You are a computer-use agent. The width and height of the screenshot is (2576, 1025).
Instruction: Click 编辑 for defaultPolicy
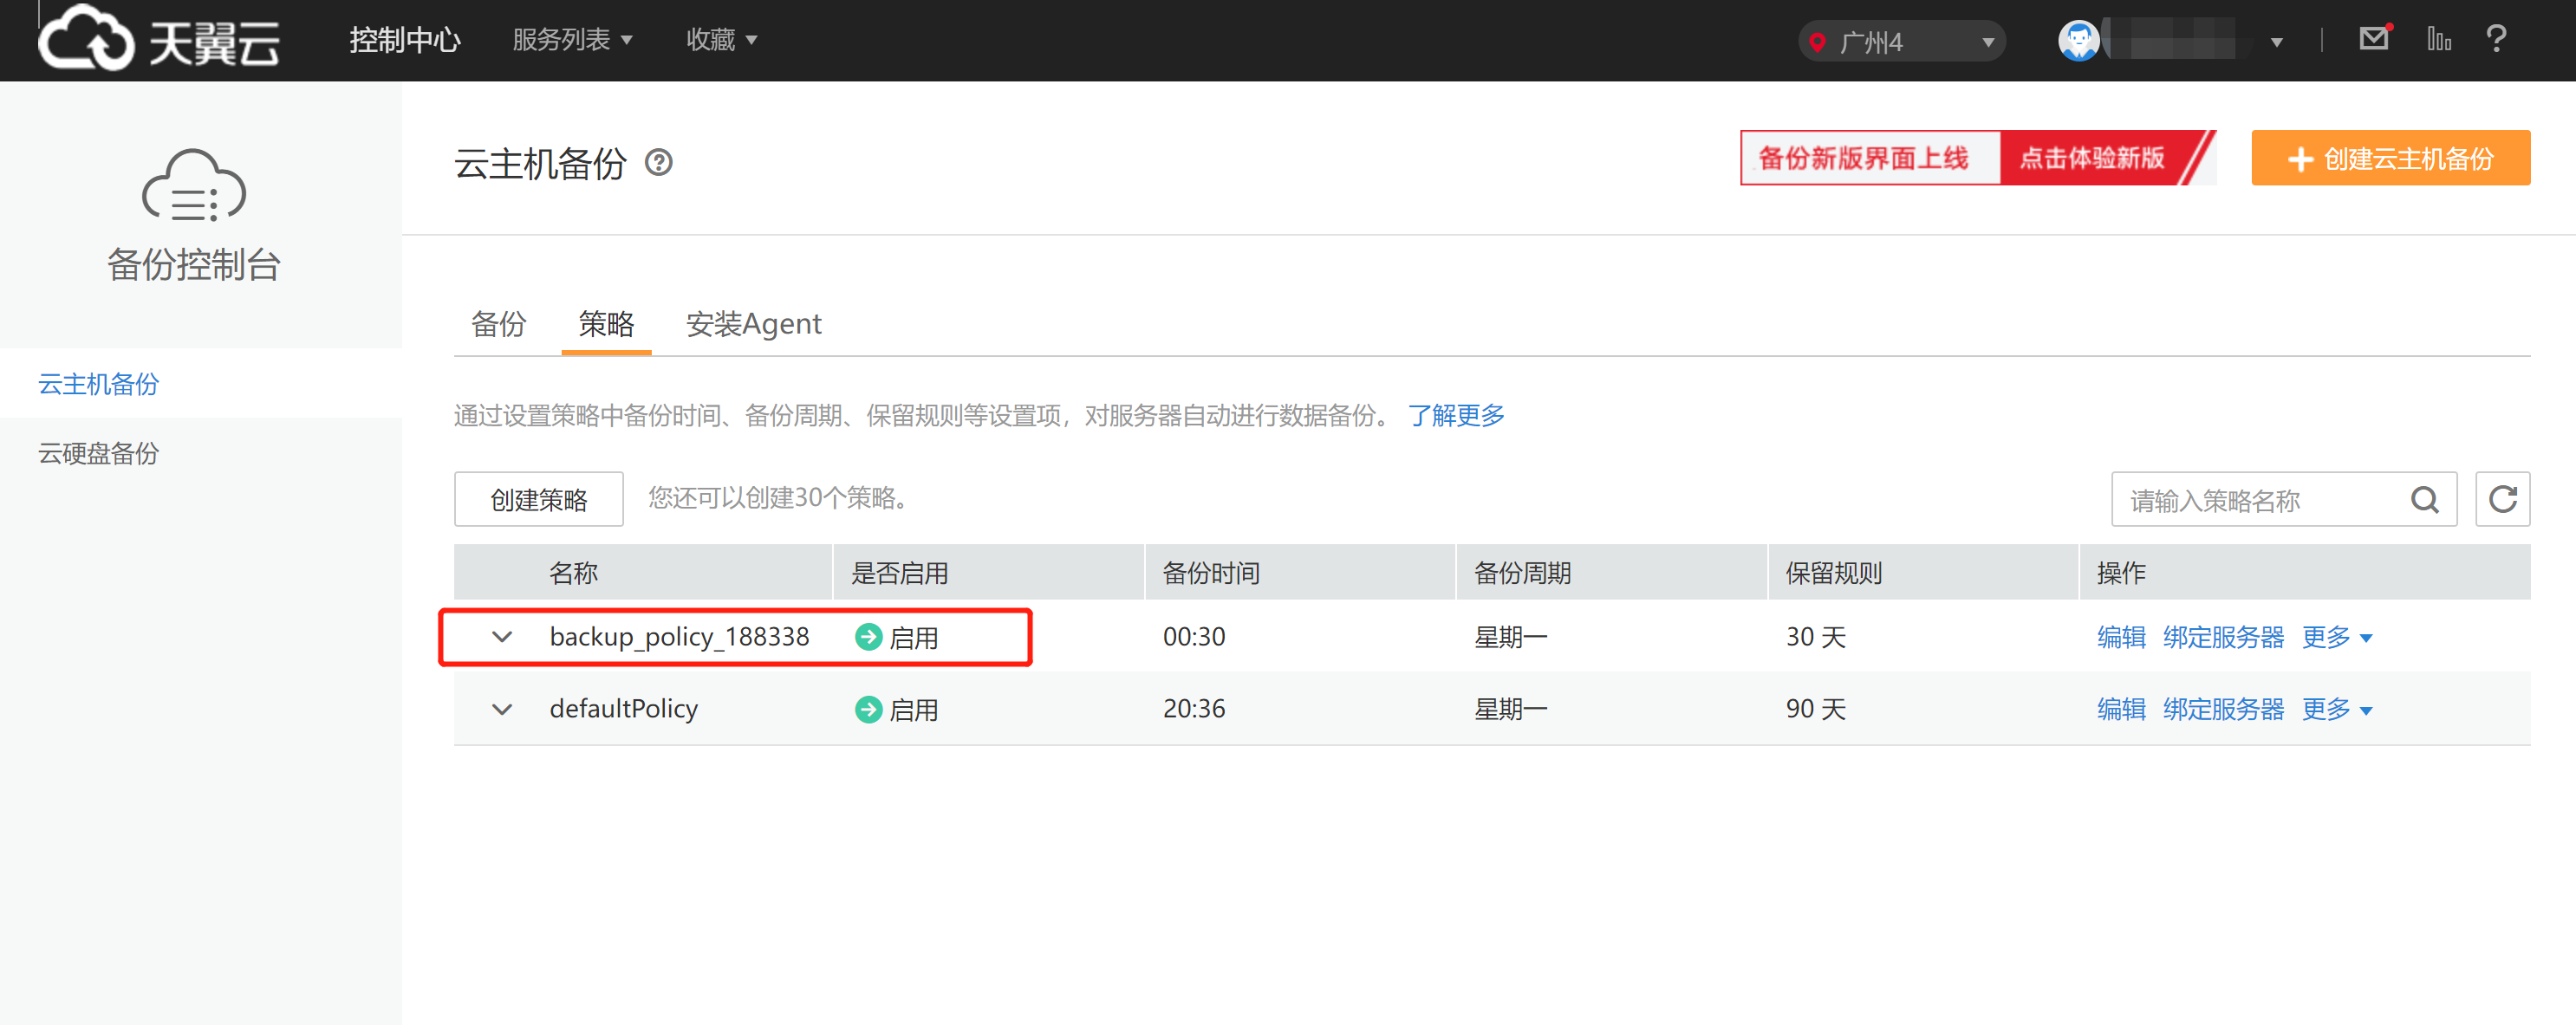[x=2121, y=710]
